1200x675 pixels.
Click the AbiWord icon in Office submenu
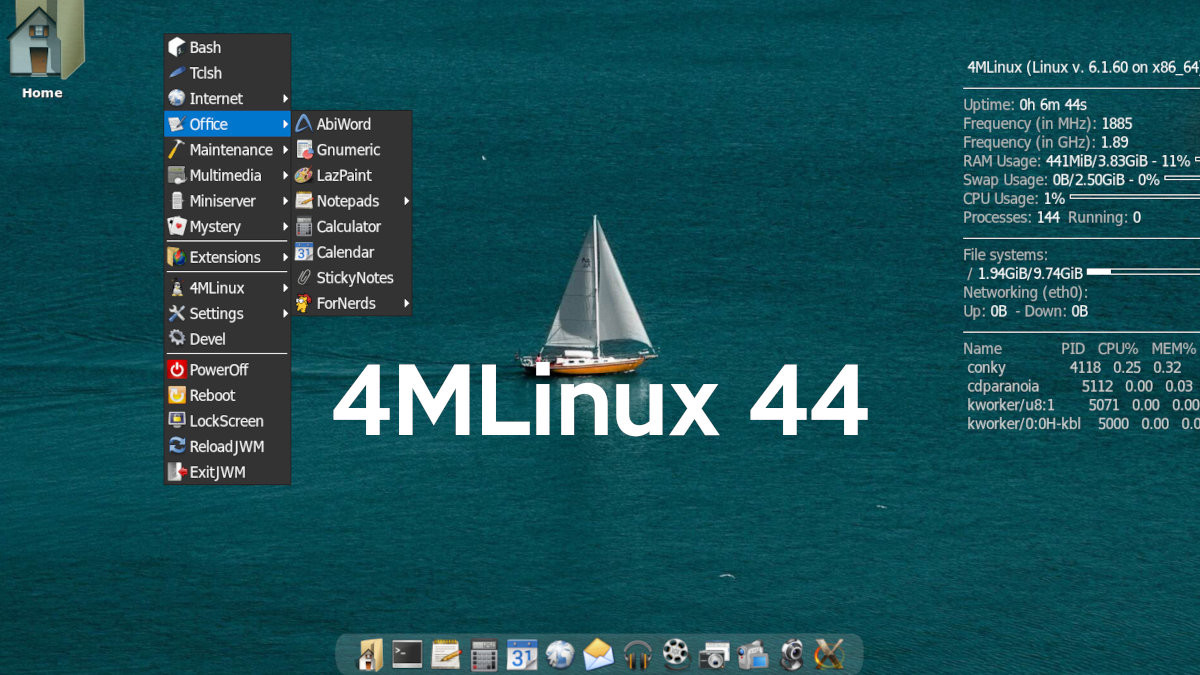click(304, 124)
